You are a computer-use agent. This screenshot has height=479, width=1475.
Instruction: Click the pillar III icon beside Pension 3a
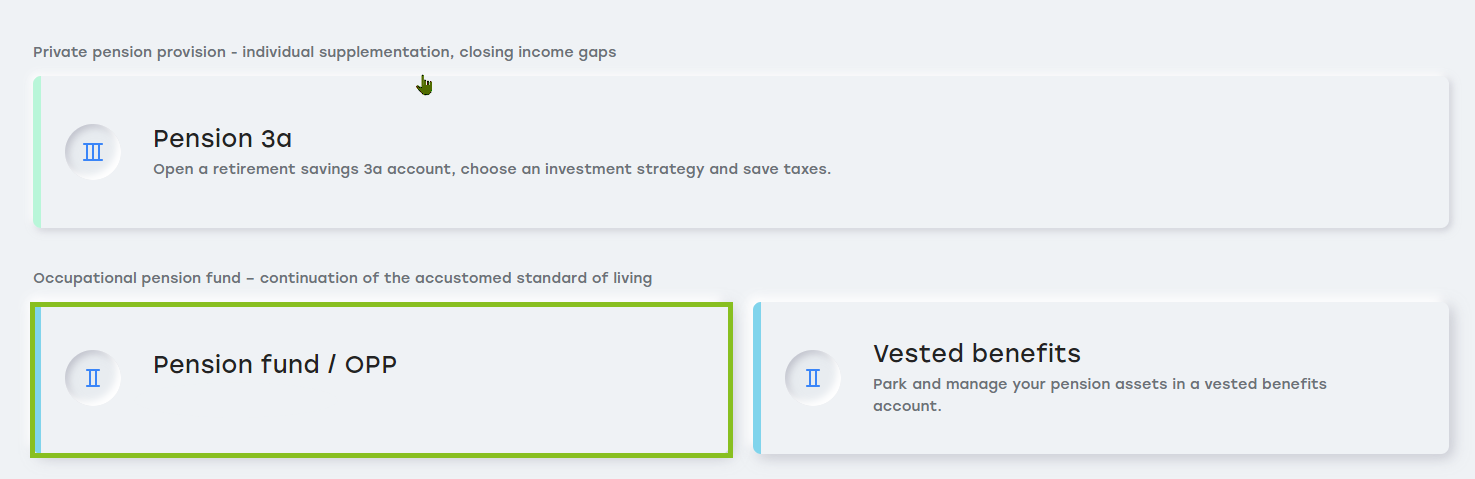[x=93, y=152]
